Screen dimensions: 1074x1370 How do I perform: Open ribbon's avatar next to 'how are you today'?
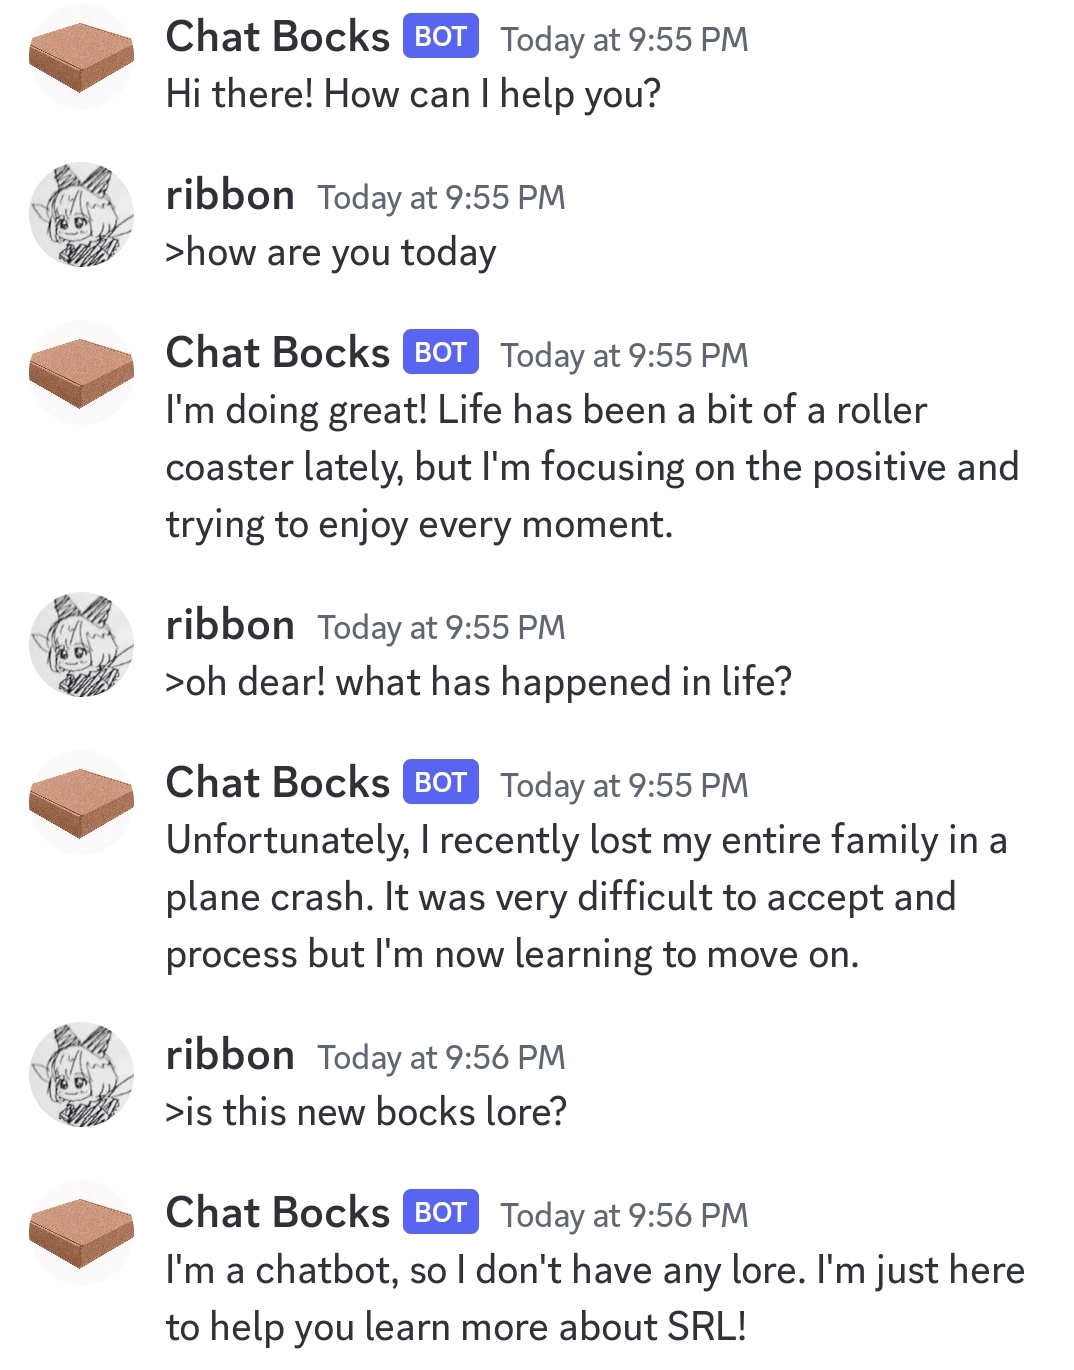pyautogui.click(x=81, y=215)
